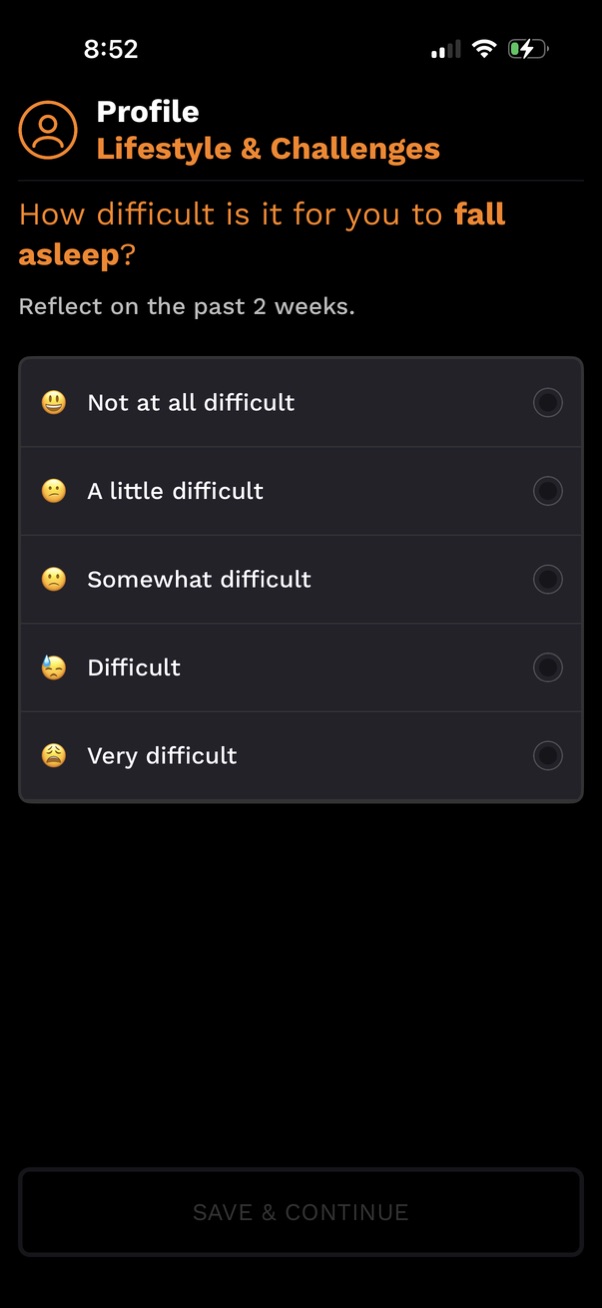Click the Profile header text
This screenshot has width=602, height=1308.
click(147, 111)
